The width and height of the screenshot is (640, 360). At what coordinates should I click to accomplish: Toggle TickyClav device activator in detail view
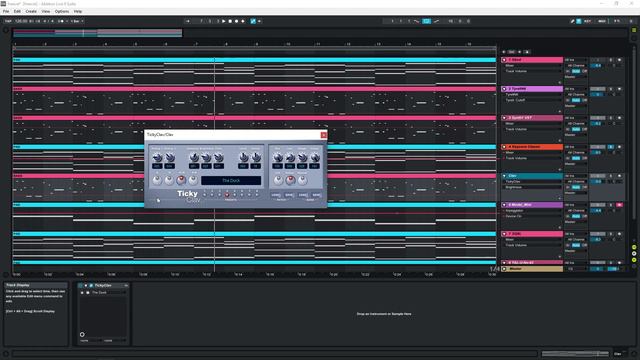[x=81, y=285]
